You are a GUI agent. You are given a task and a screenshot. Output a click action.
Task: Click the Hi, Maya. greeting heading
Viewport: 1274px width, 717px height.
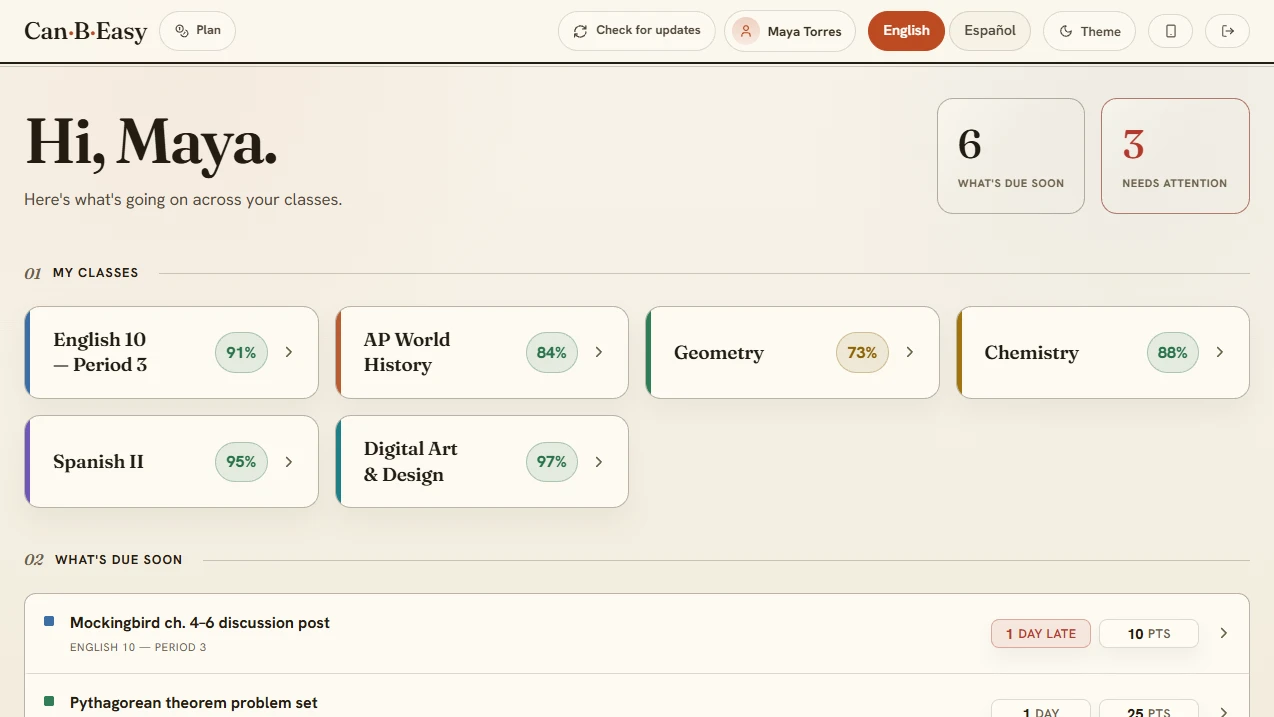151,142
